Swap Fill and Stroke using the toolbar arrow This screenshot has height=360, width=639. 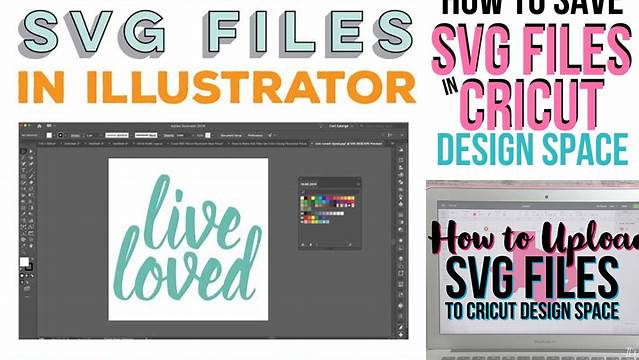[33, 258]
